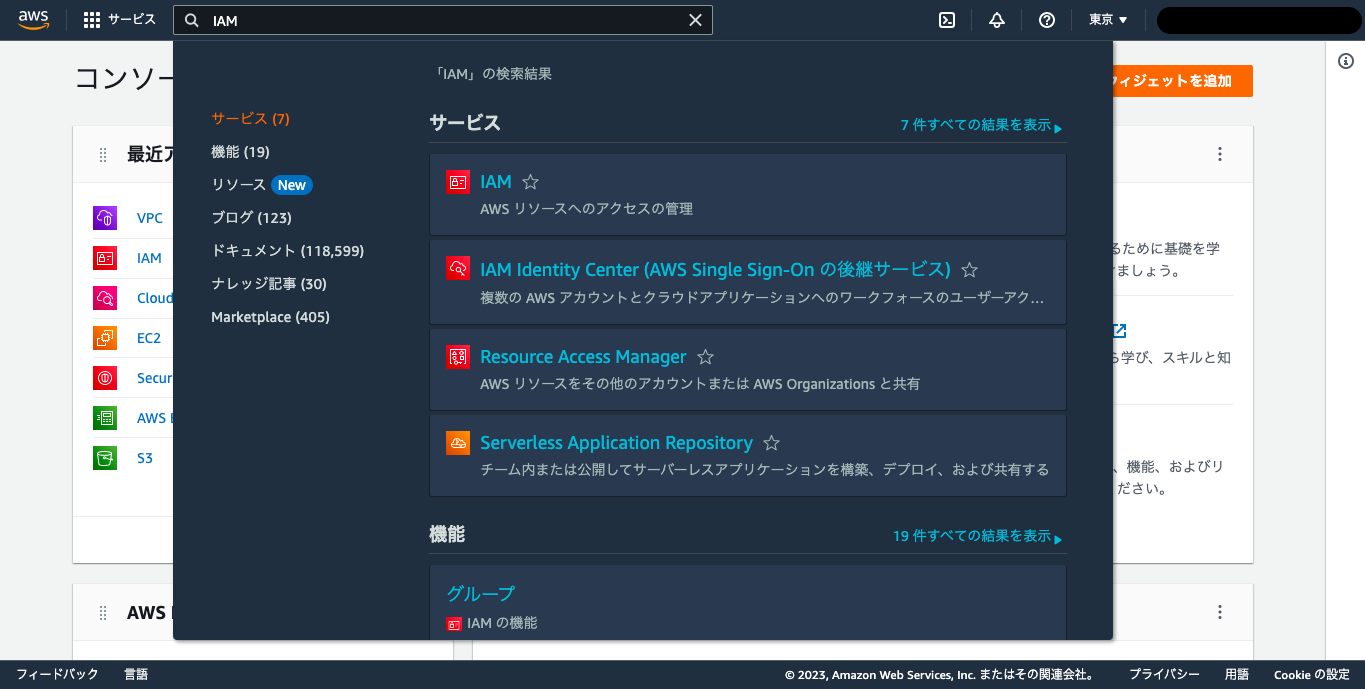Click the IAM icon in the search results
Screen dimensions: 1365x689
click(457, 181)
